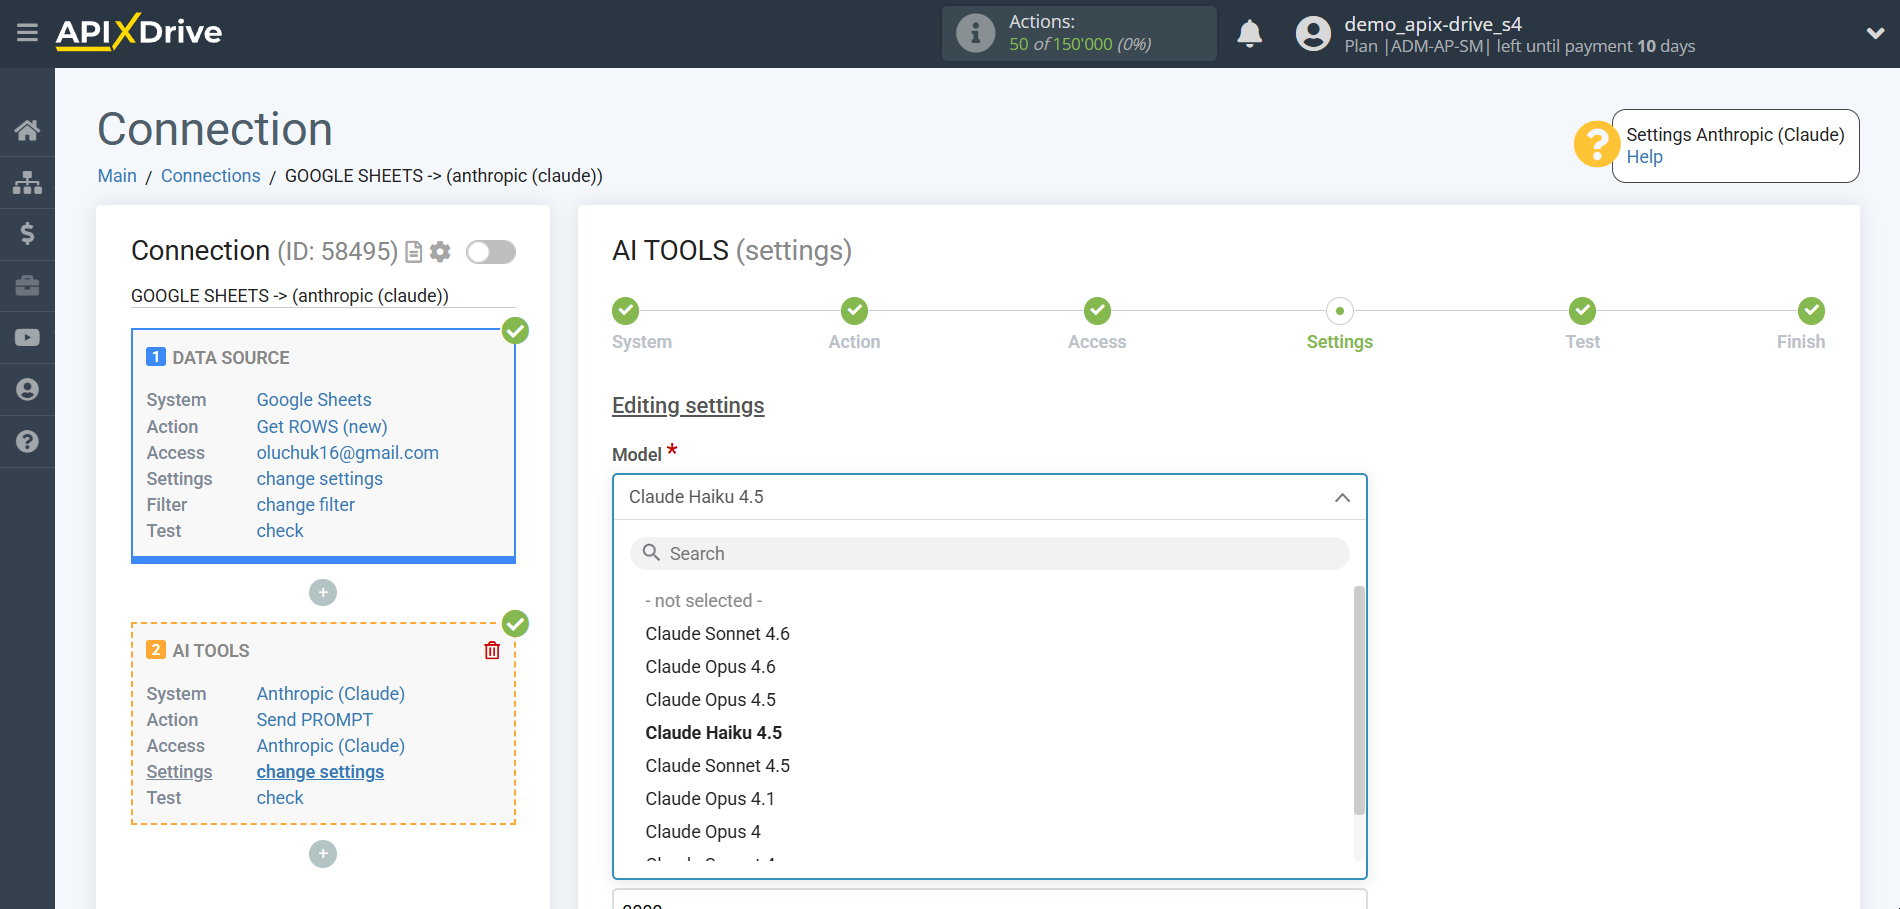
Task: Click the model list scrollbar
Action: (x=1359, y=700)
